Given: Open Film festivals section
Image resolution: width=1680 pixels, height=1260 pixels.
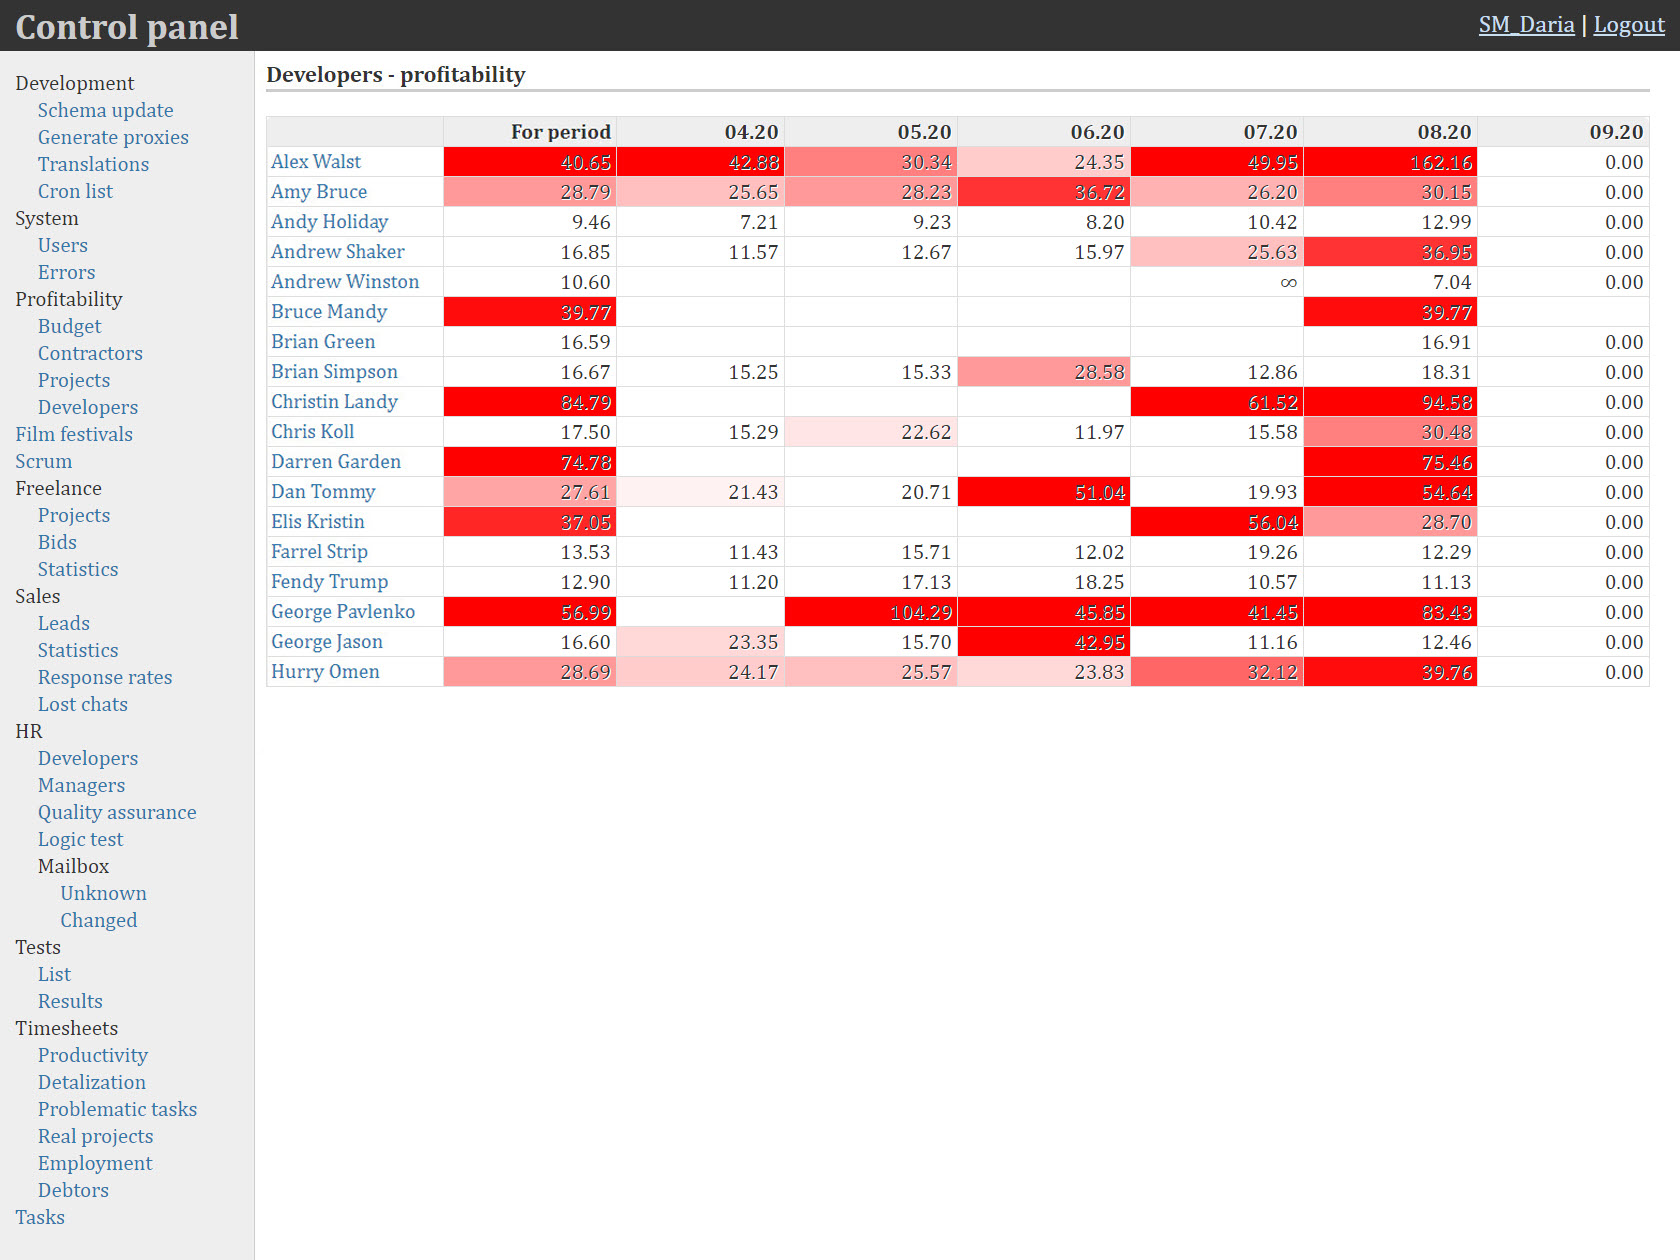Looking at the screenshot, I should 74,434.
